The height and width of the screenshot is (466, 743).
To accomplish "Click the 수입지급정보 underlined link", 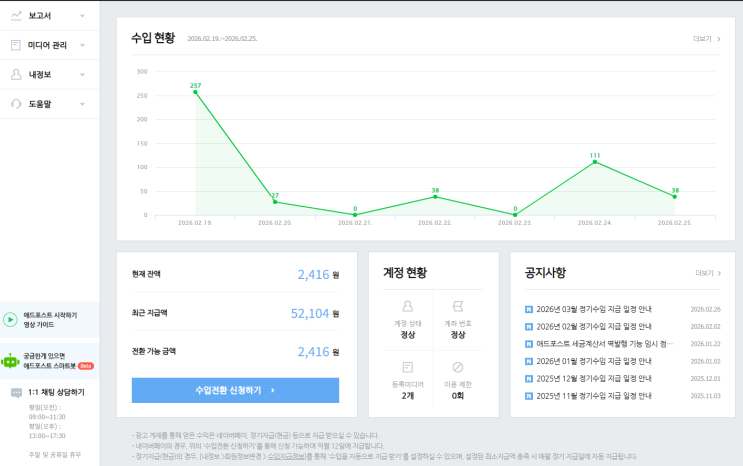I will pyautogui.click(x=286, y=457).
